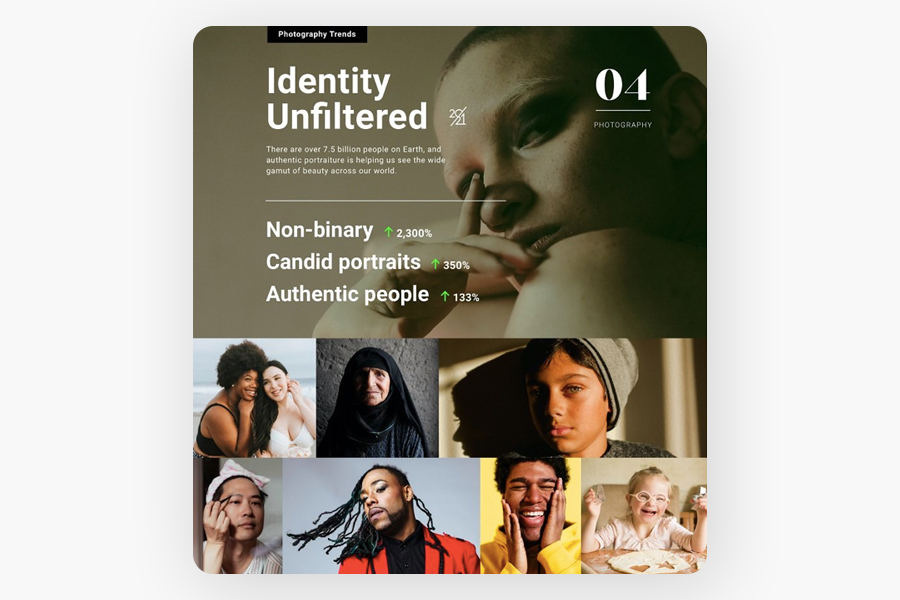The height and width of the screenshot is (600, 900).
Task: Open the red jacket dreadlocks portrait
Action: click(381, 516)
